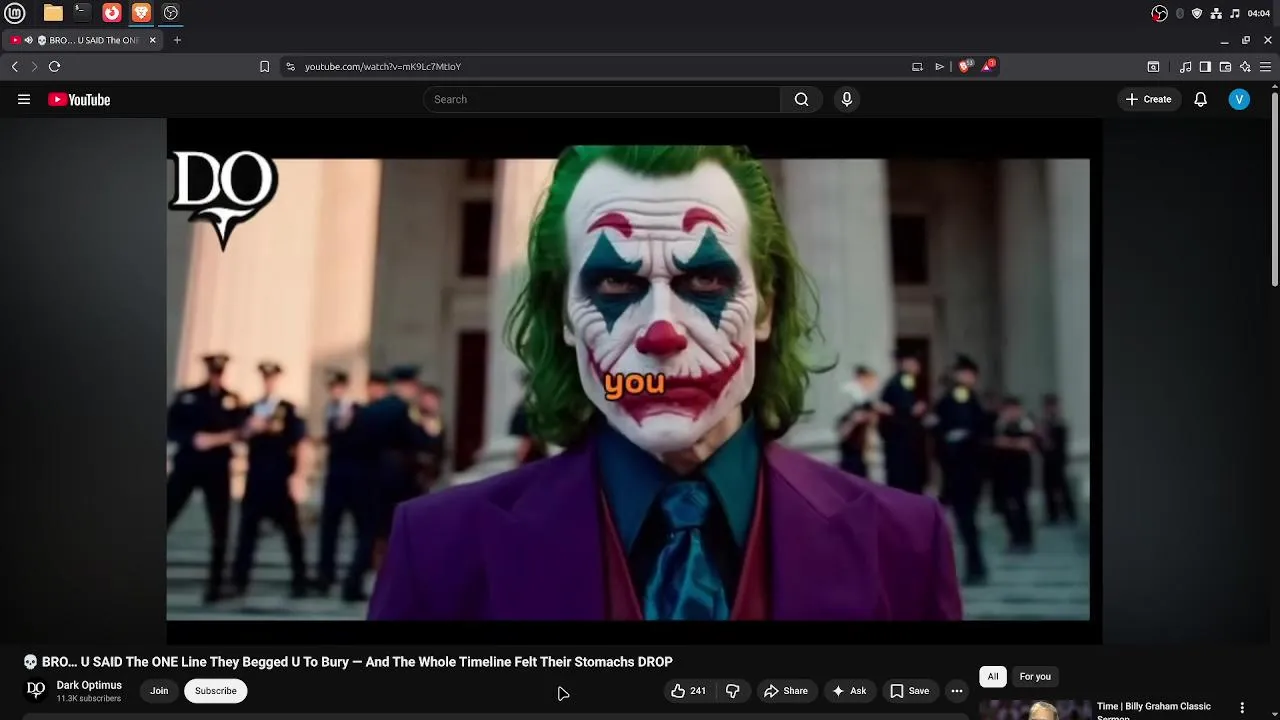Dislike the video with thumbs-down
1280x720 pixels.
[732, 691]
